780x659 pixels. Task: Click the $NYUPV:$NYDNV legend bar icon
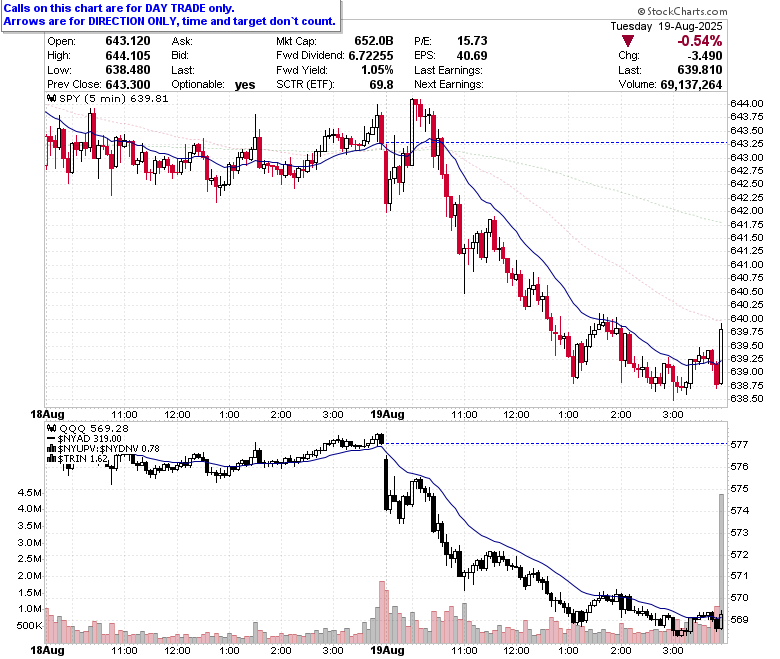click(51, 449)
